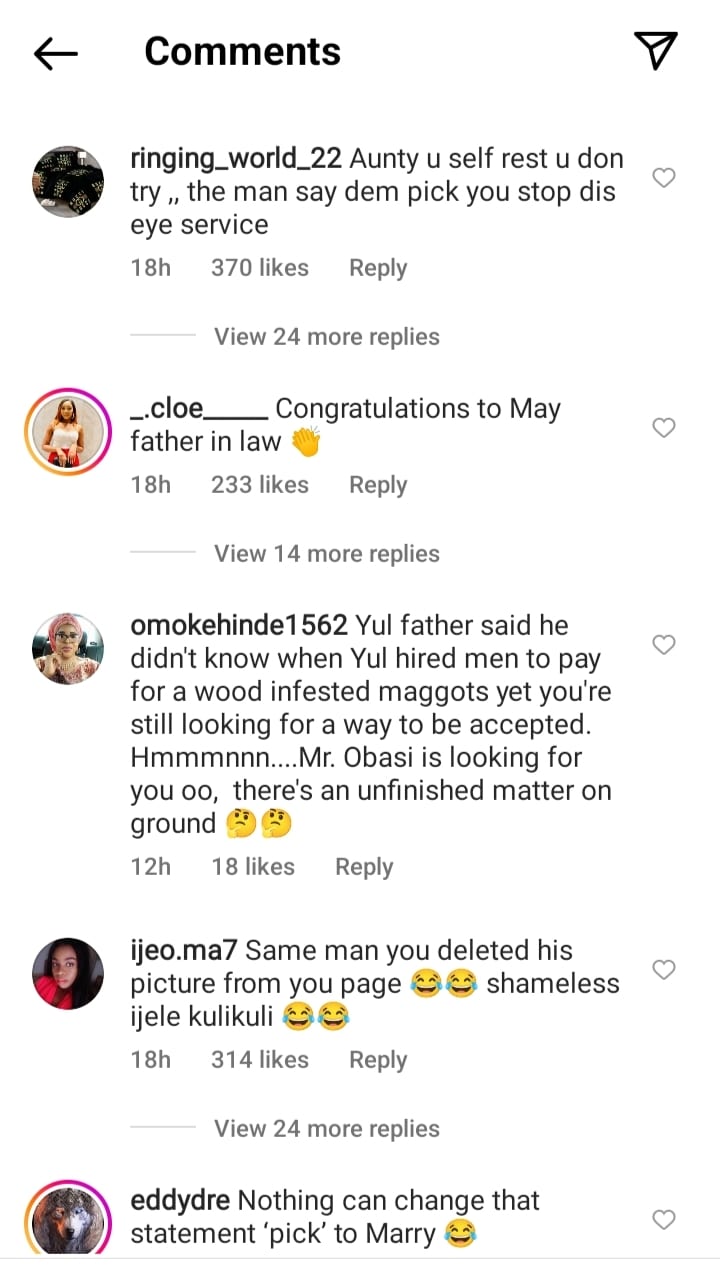Open ijeo.ma7's profile picture
This screenshot has height=1275, width=720.
click(x=69, y=973)
